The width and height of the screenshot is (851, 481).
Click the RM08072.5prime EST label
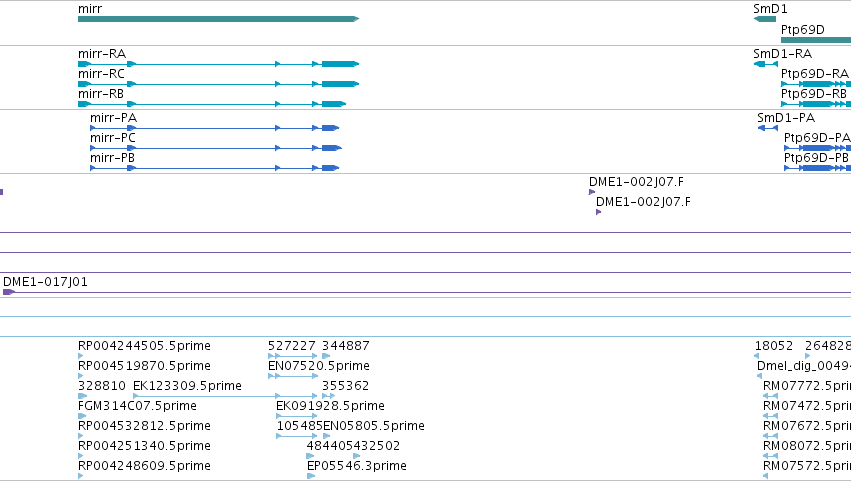807,446
